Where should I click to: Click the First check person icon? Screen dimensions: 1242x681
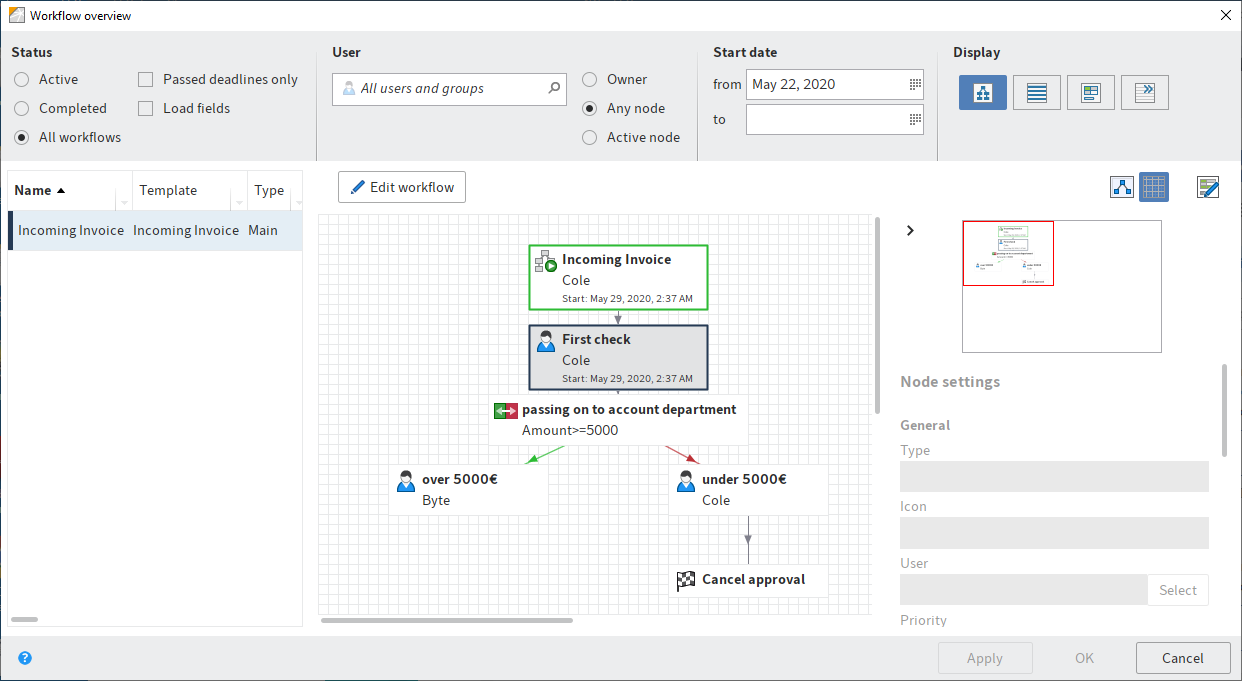click(x=545, y=342)
